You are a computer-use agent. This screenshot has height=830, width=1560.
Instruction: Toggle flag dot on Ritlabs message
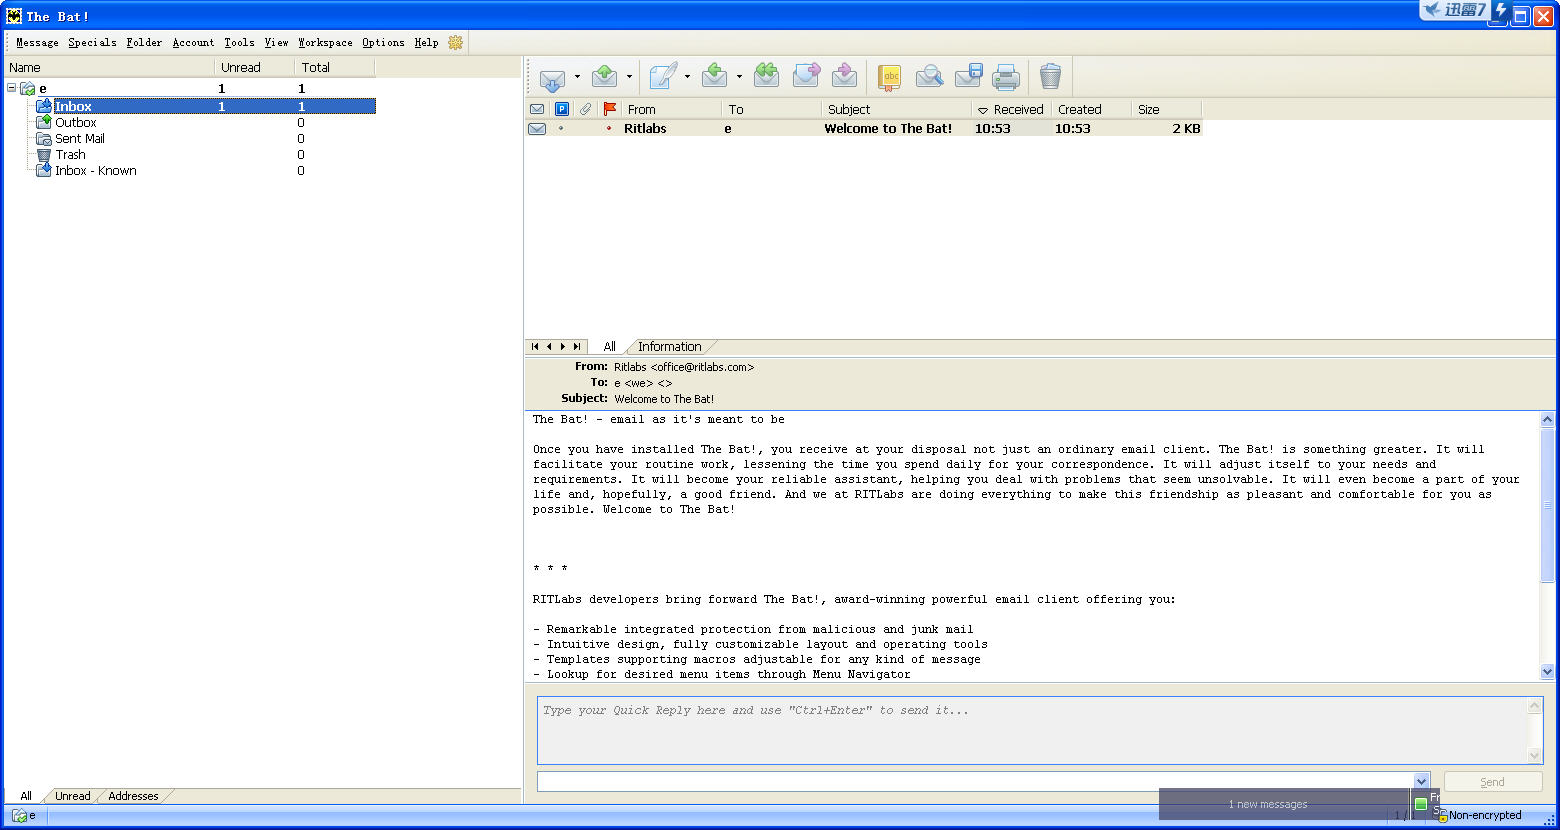pyautogui.click(x=609, y=128)
